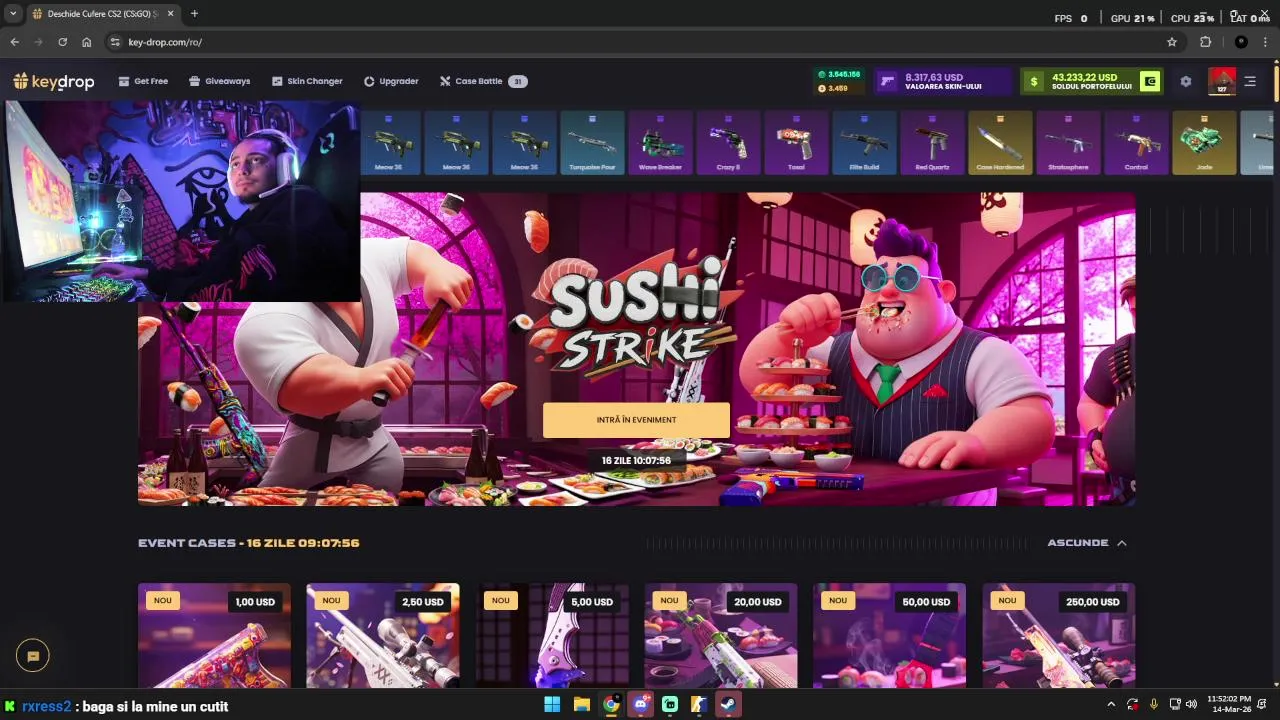1280x720 pixels.
Task: Open Case Battle with 31 badge
Action: [483, 81]
